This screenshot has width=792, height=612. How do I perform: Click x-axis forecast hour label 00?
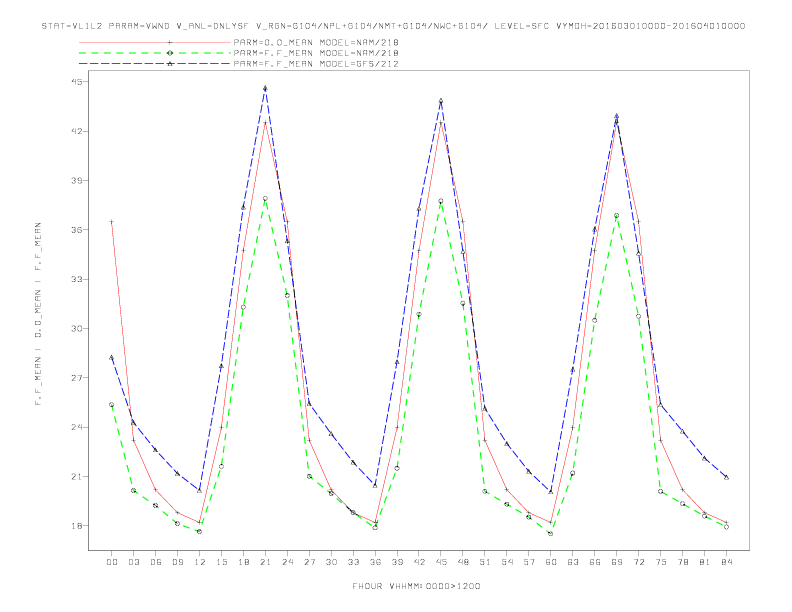[112, 562]
